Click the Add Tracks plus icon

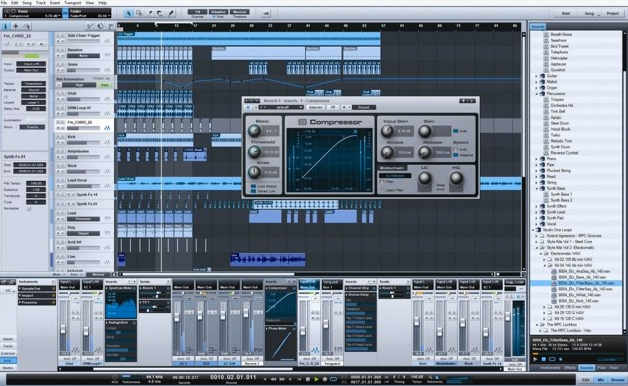16,26
